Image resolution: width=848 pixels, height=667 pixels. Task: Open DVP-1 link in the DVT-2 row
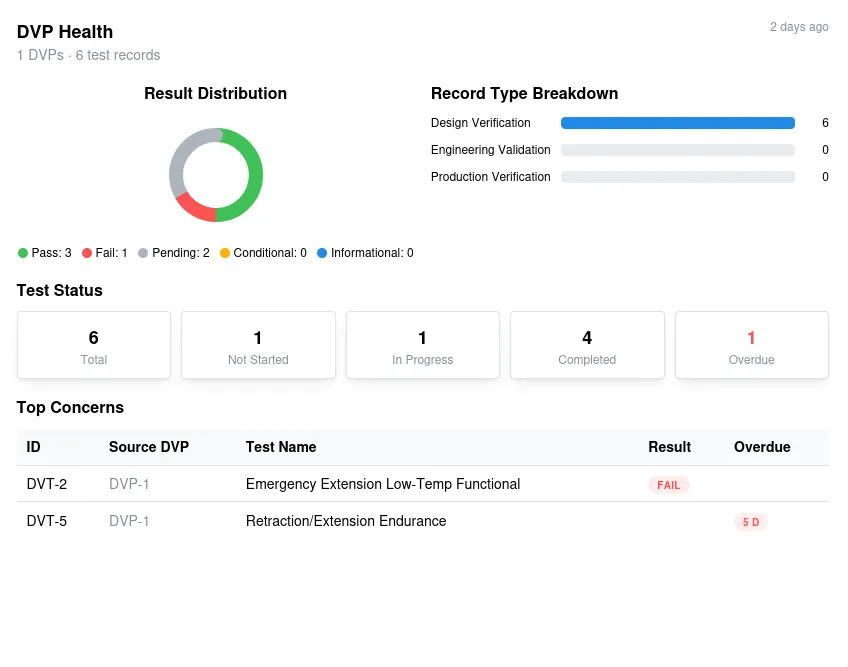pos(129,484)
